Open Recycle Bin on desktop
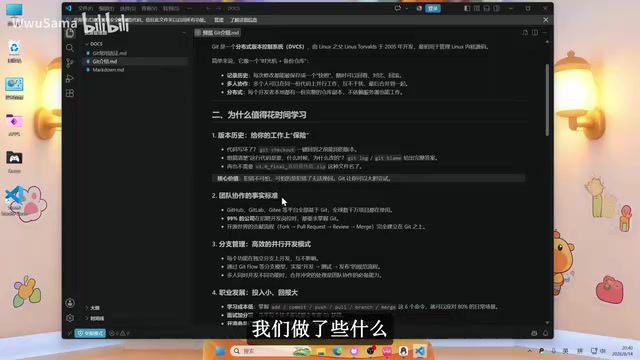This screenshot has width=640, height=360. 14,52
